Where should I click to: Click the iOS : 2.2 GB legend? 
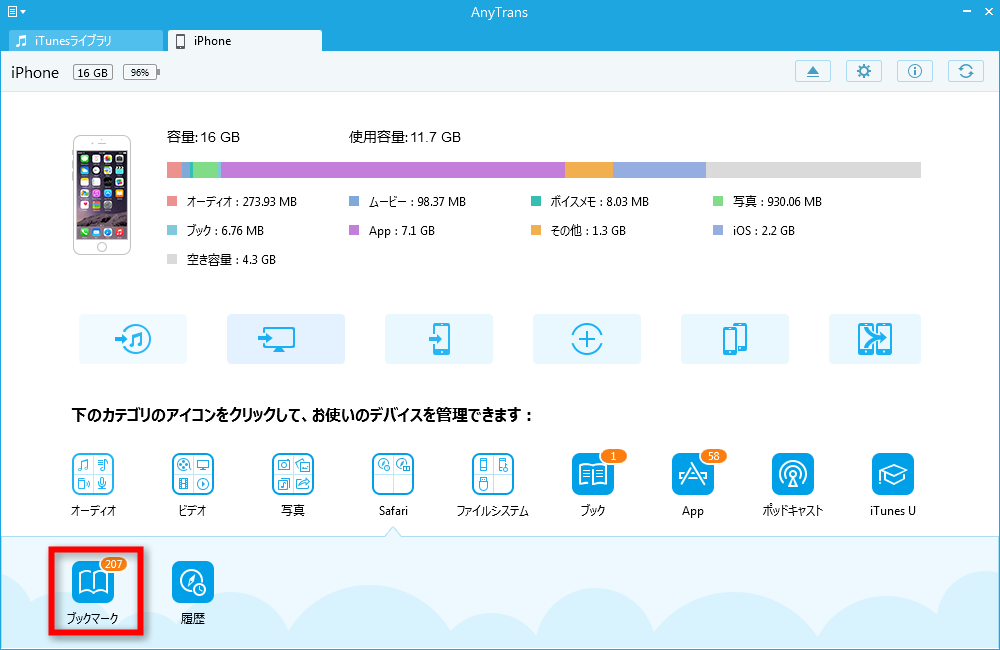click(x=754, y=230)
